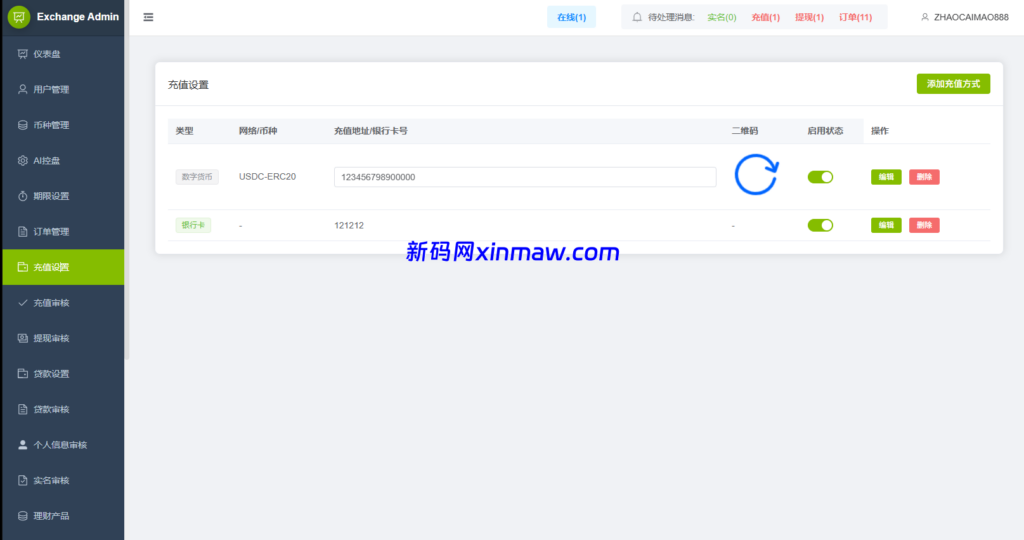Viewport: 1024px width, 540px height.
Task: Click the 期限设置 timer icon in sidebar
Action: (x=23, y=196)
